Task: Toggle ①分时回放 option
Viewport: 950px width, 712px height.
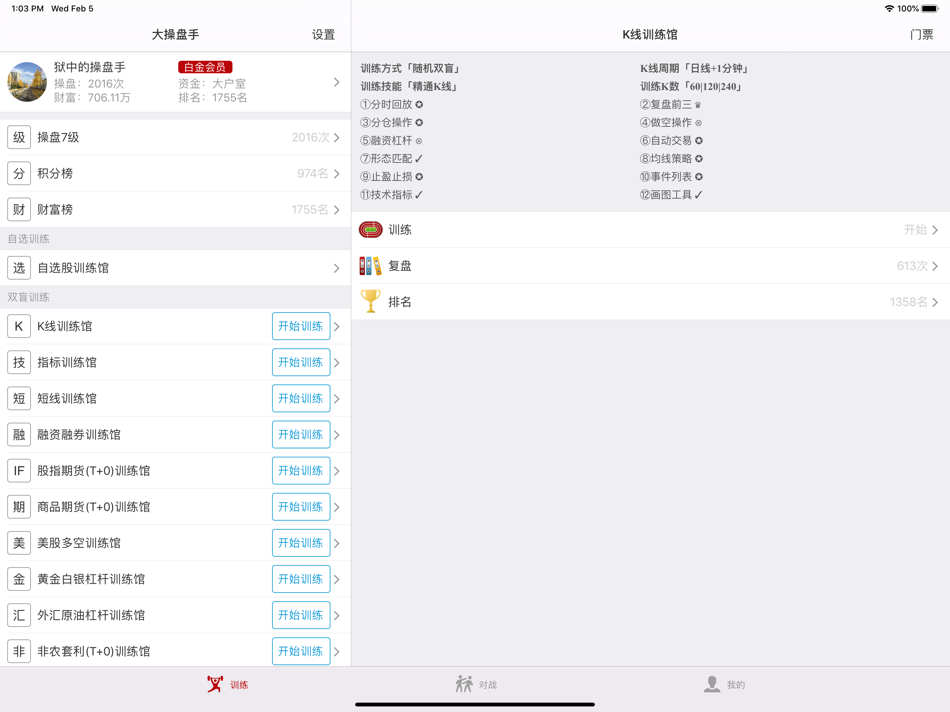Action: 391,104
